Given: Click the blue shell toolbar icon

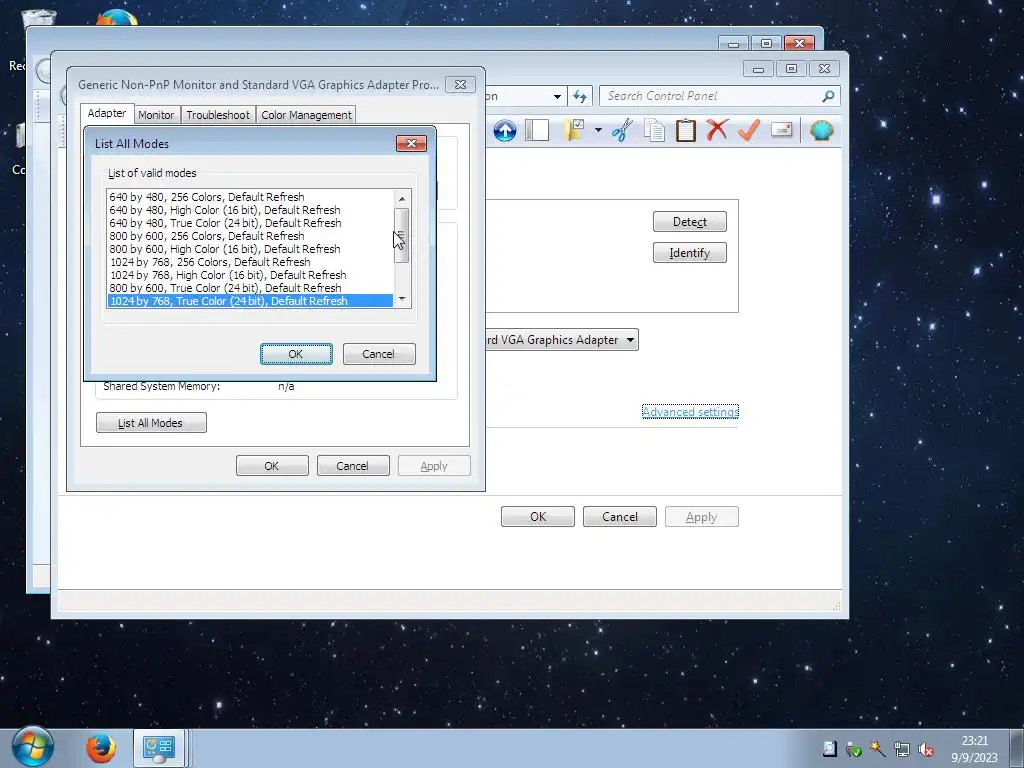Looking at the screenshot, I should pos(822,131).
